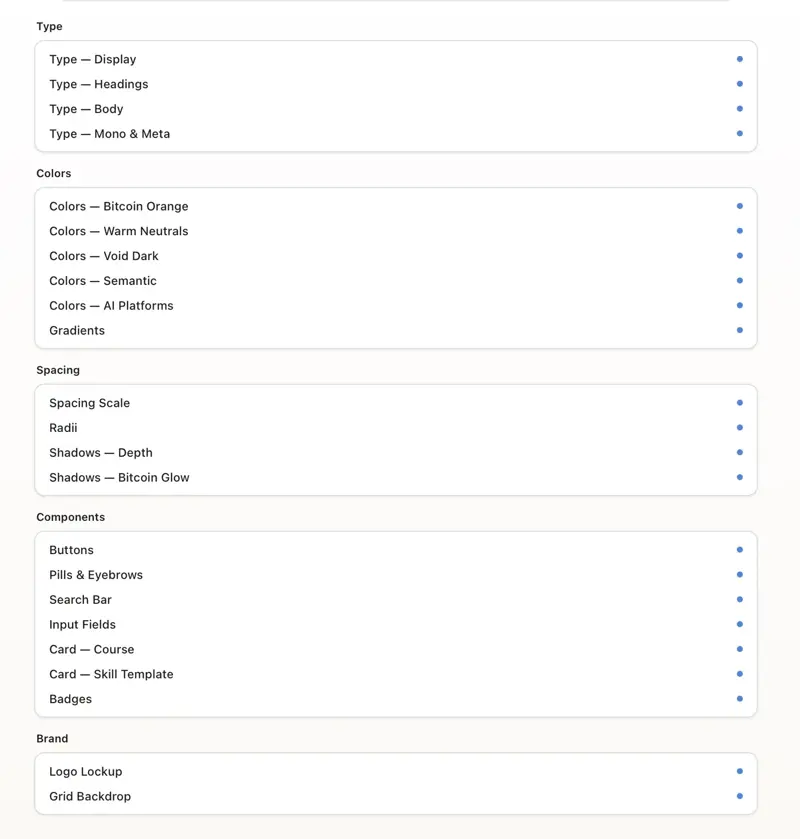Screen dimensions: 800x839
Task: Click the blue dot beside Radii
Action: (x=740, y=428)
